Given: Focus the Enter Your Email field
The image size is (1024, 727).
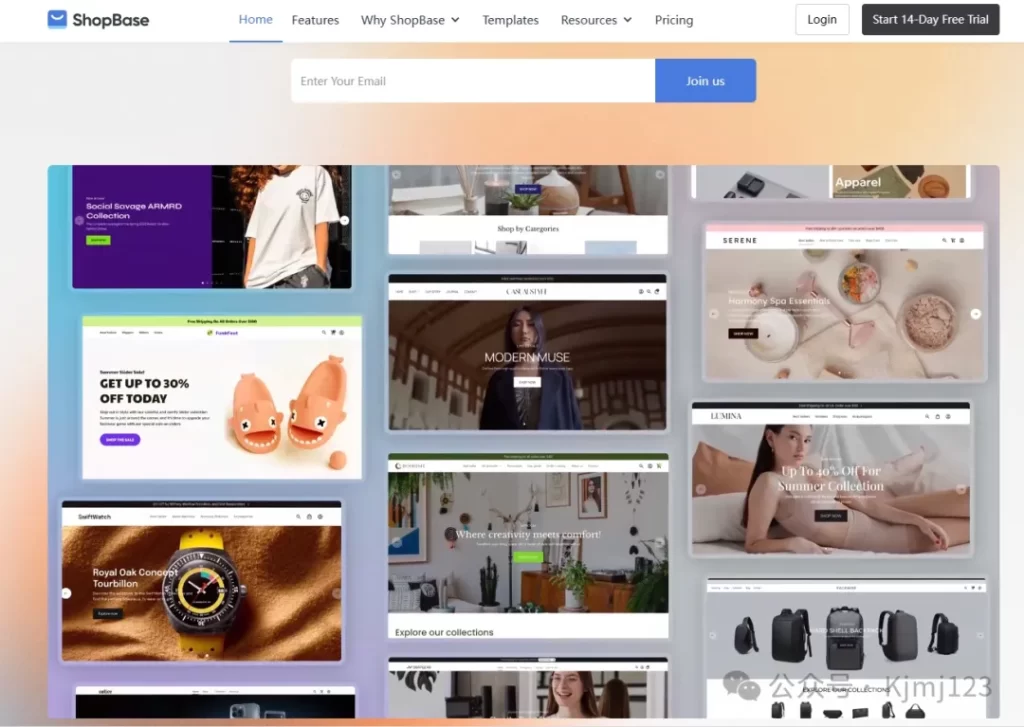Looking at the screenshot, I should [x=473, y=81].
